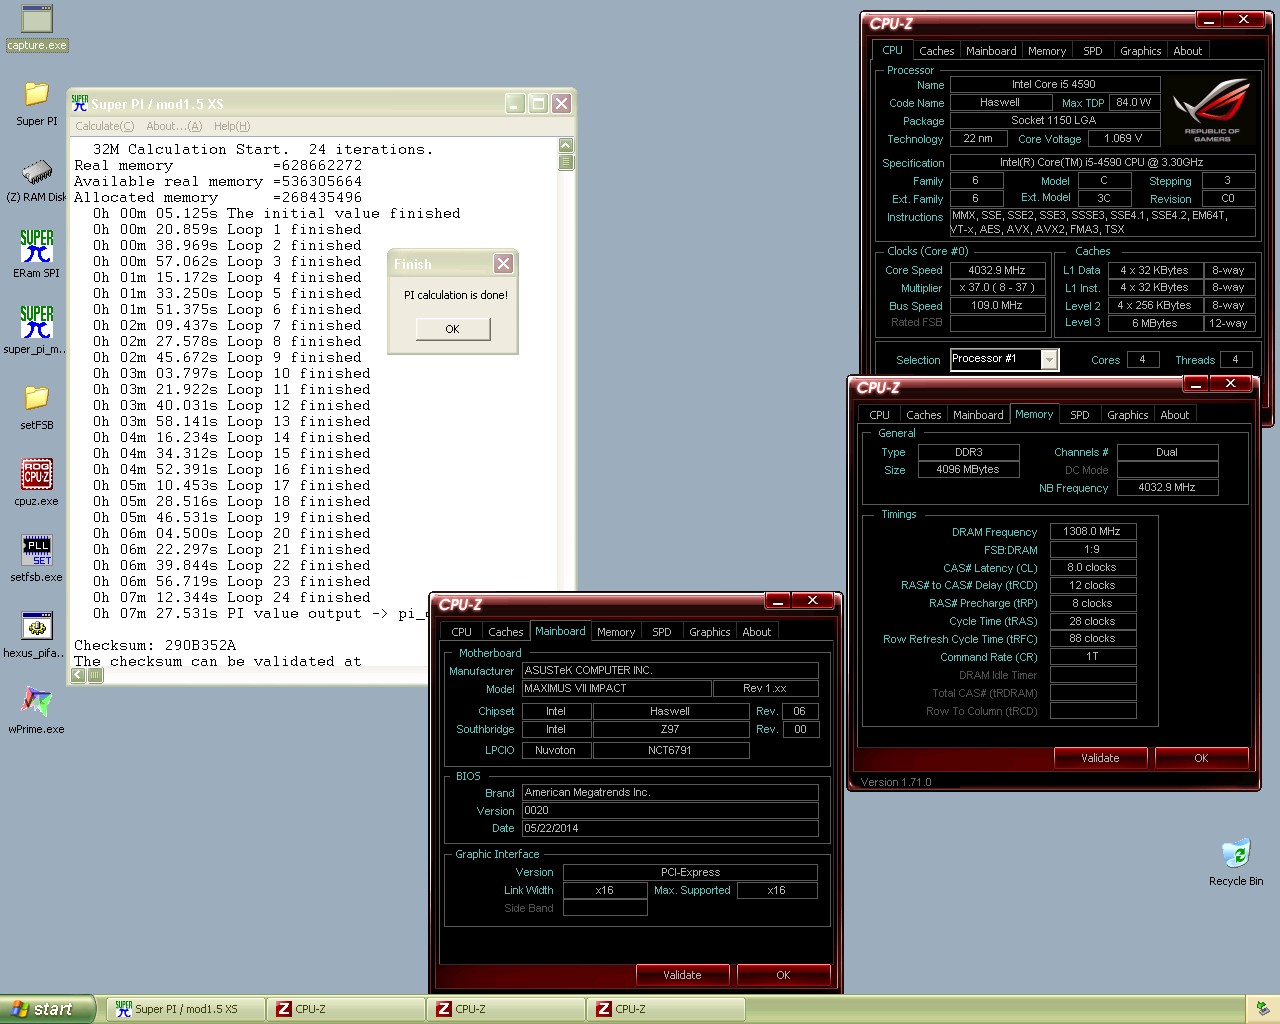Open the (Z) RAM Disk desktop icon
The height and width of the screenshot is (1024, 1280).
[x=36, y=180]
